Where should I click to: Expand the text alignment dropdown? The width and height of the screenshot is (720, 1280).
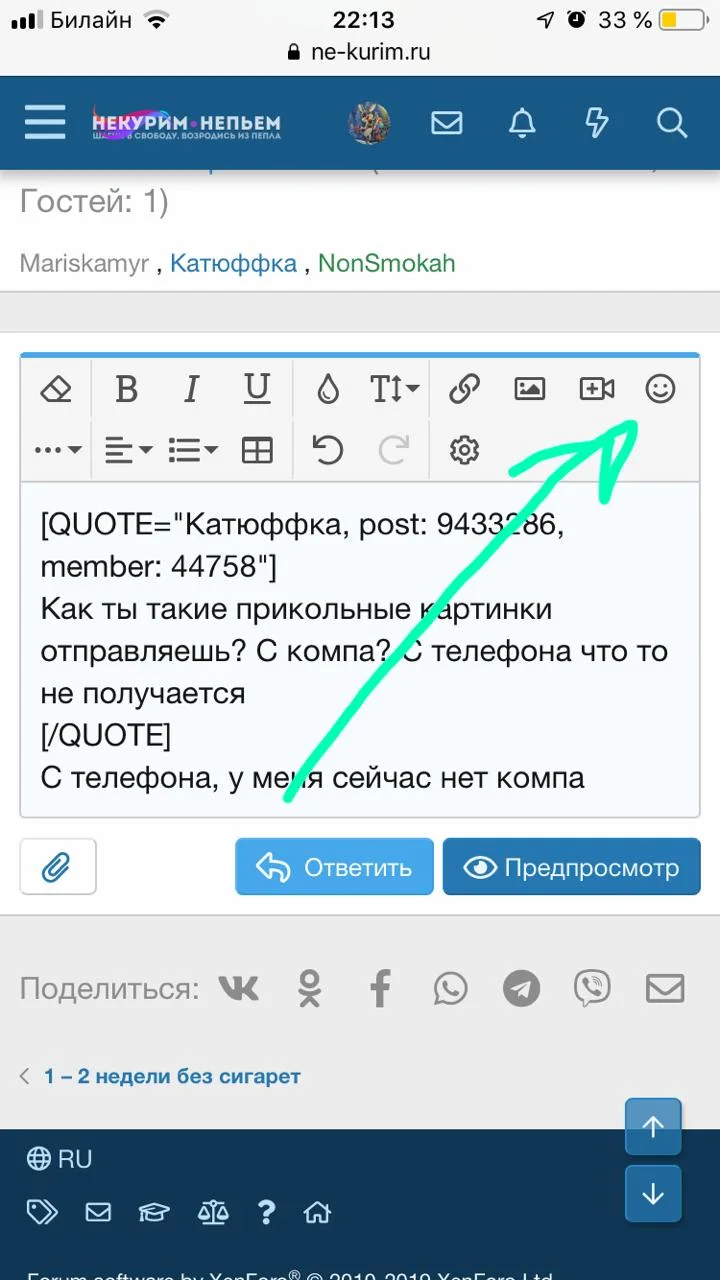[x=129, y=451]
